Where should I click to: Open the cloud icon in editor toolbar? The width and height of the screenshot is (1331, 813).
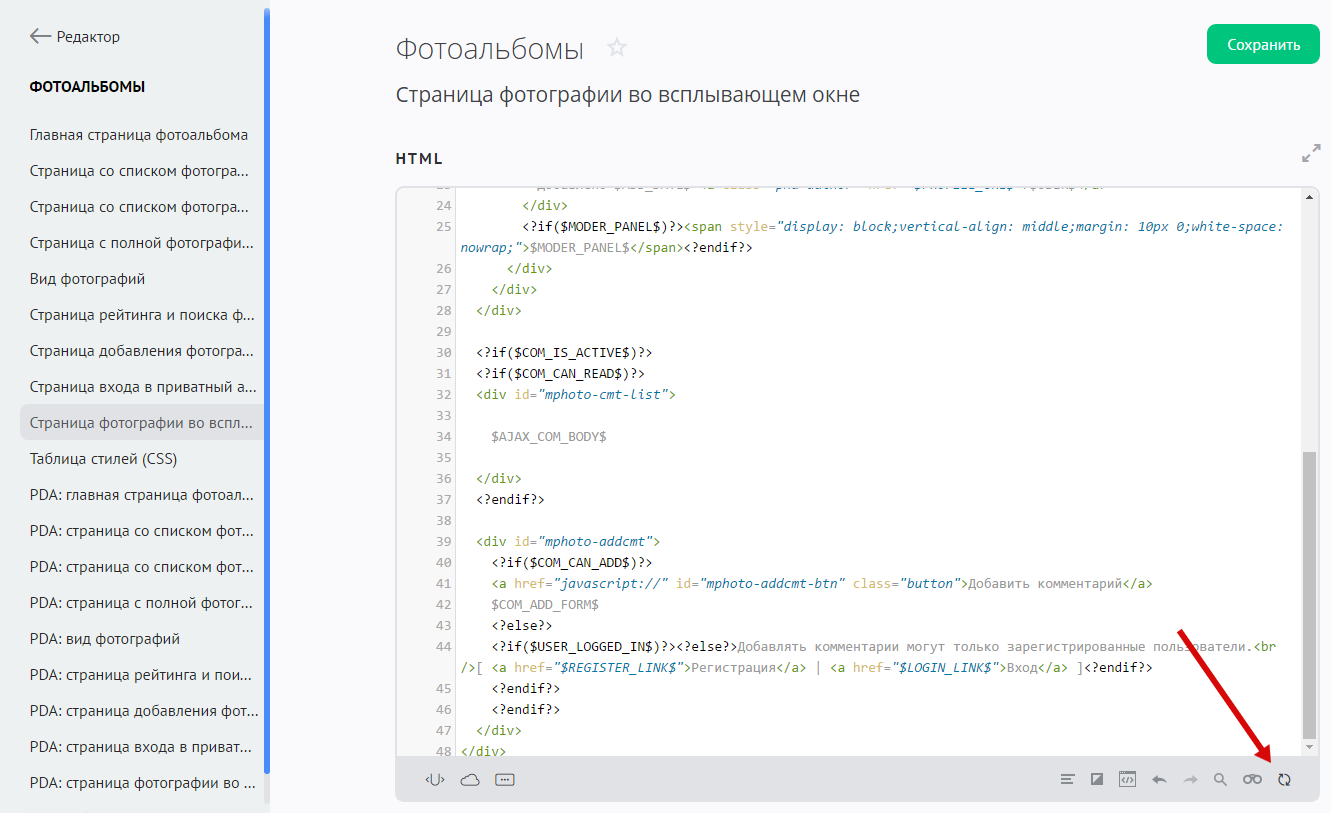point(470,780)
